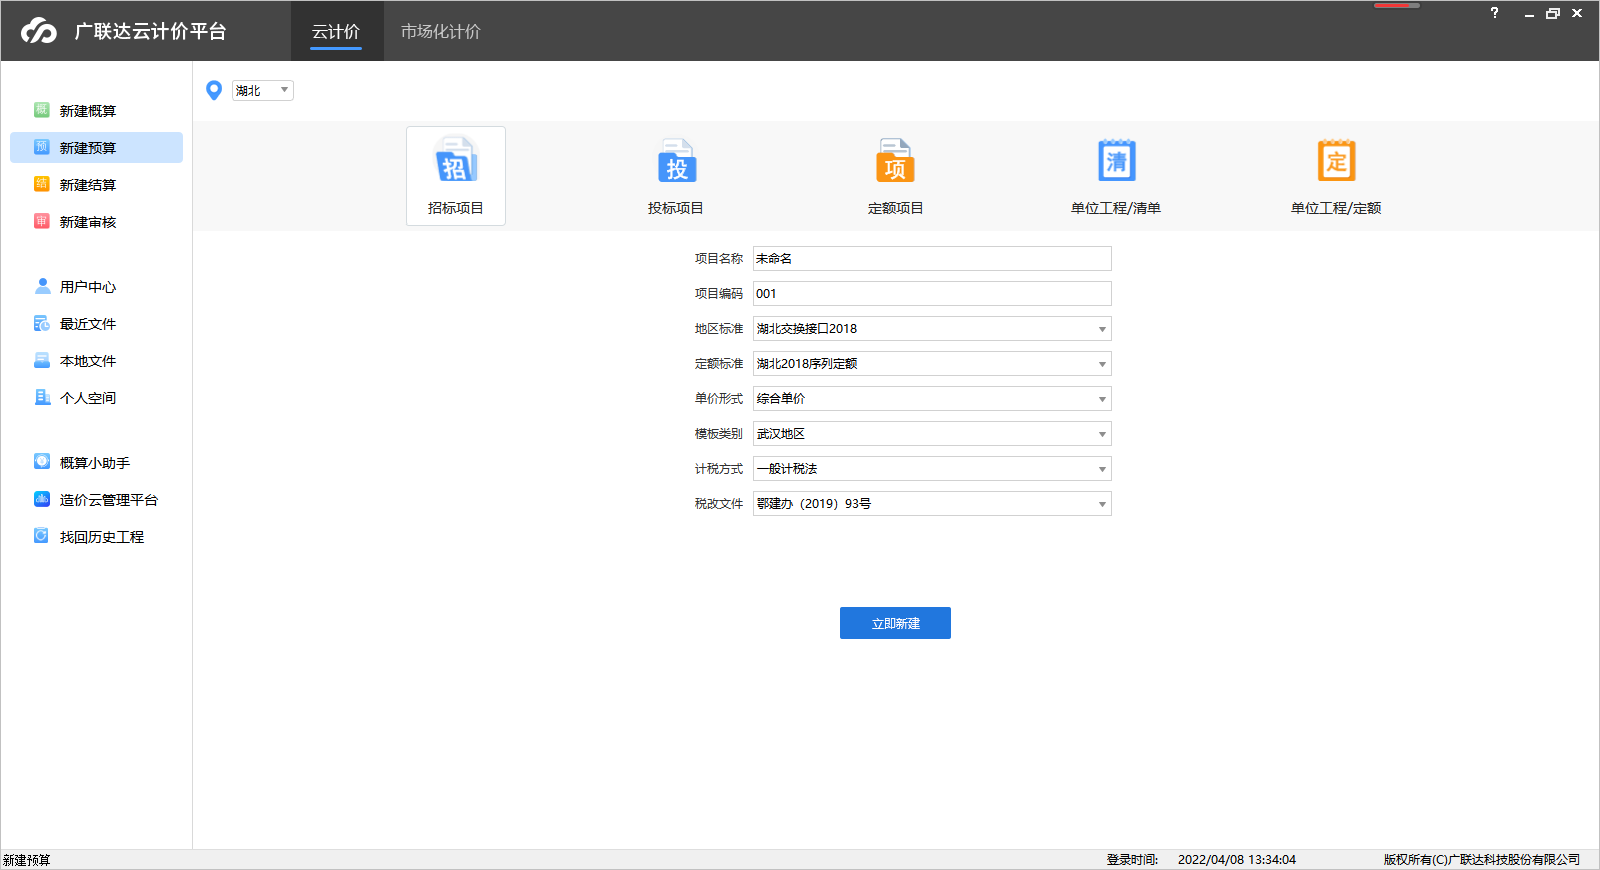
Task: Click the 本地文件 icon in the sidebar
Action: pos(42,360)
